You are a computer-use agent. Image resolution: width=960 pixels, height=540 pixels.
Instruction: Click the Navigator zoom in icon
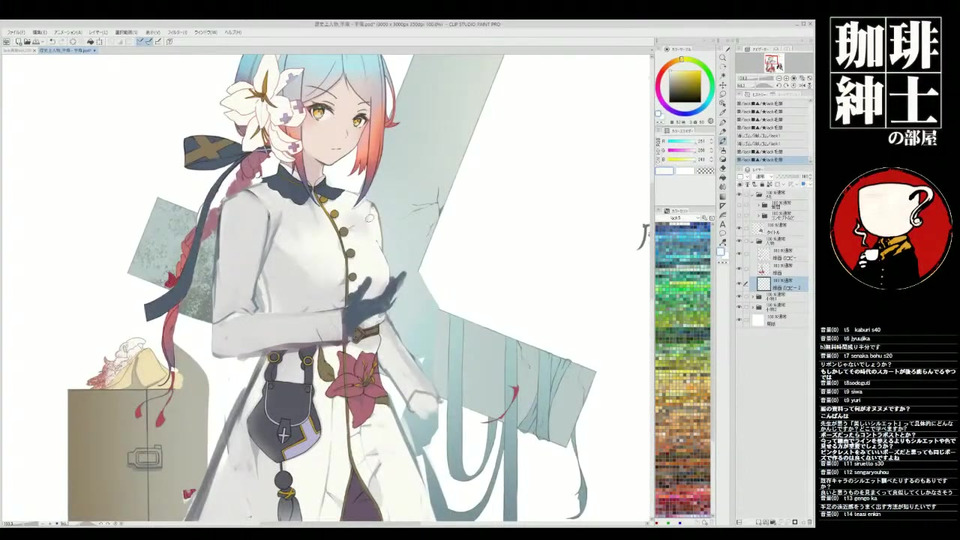(786, 78)
